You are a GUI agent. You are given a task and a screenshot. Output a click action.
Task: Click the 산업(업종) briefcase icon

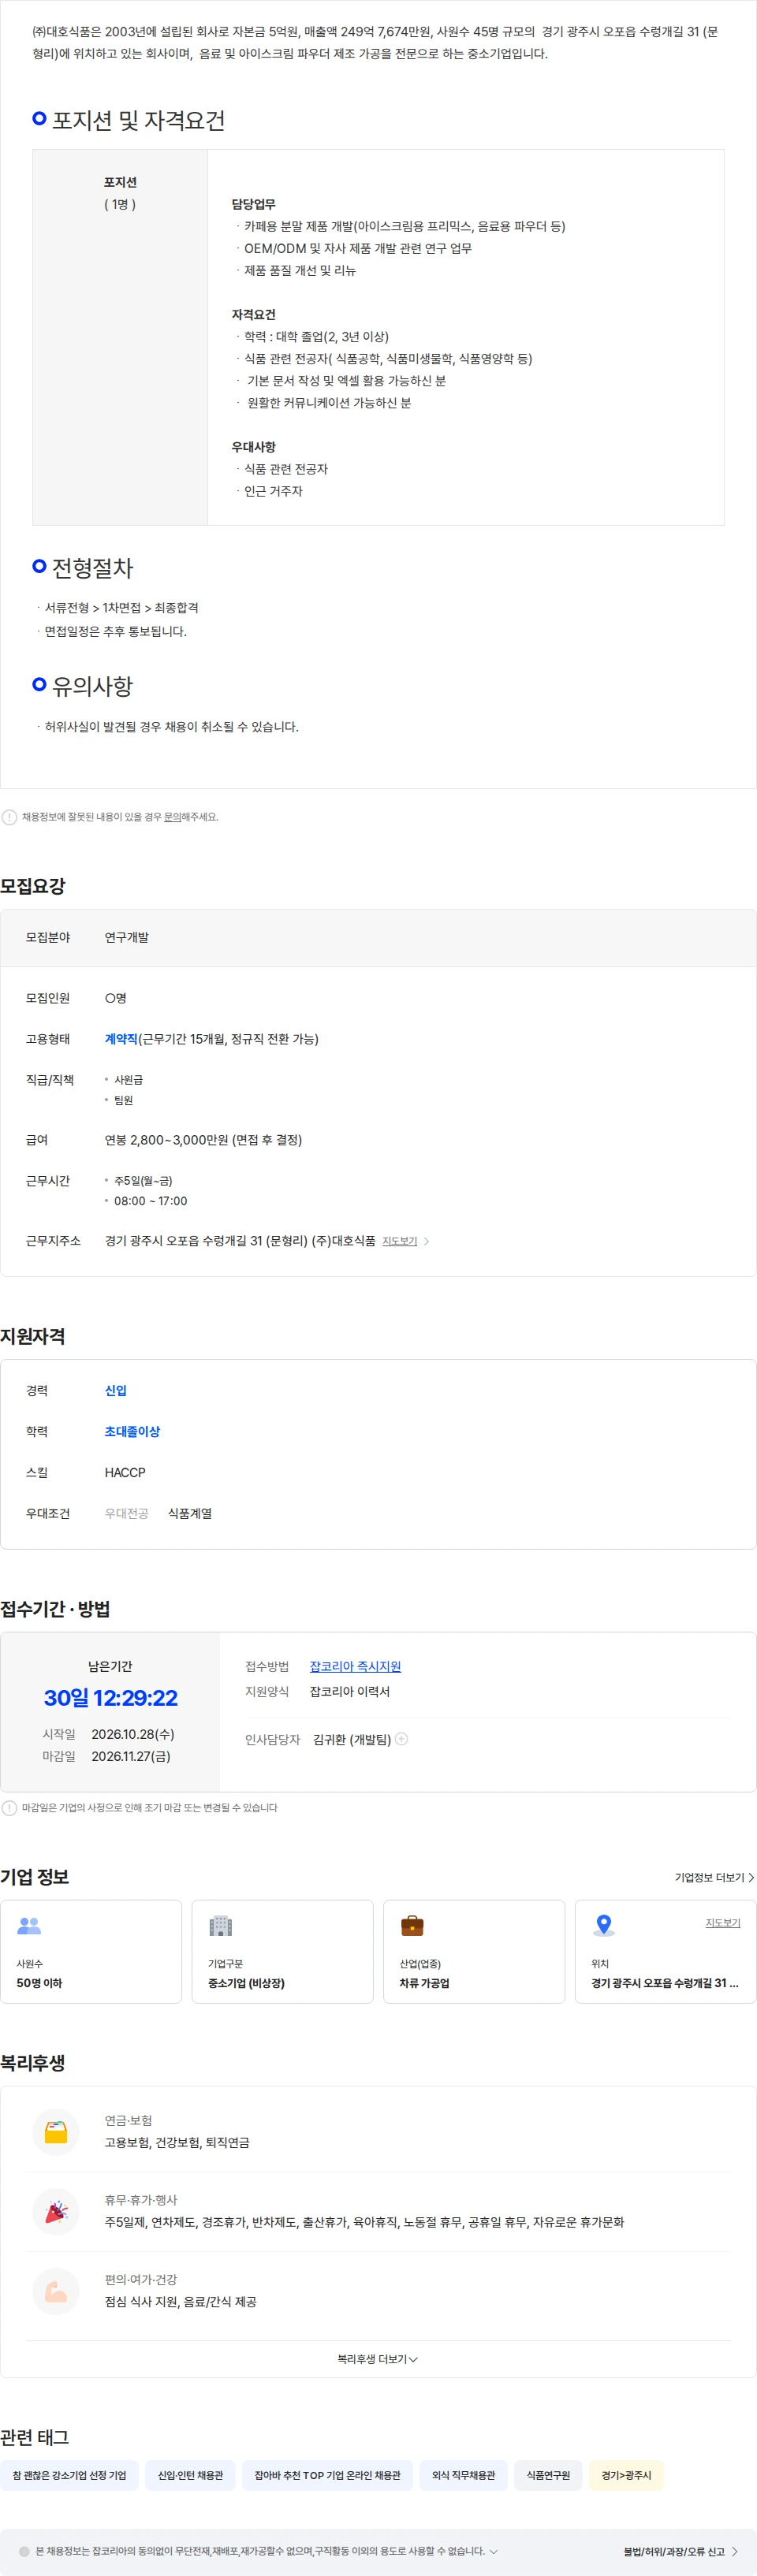pyautogui.click(x=412, y=1925)
